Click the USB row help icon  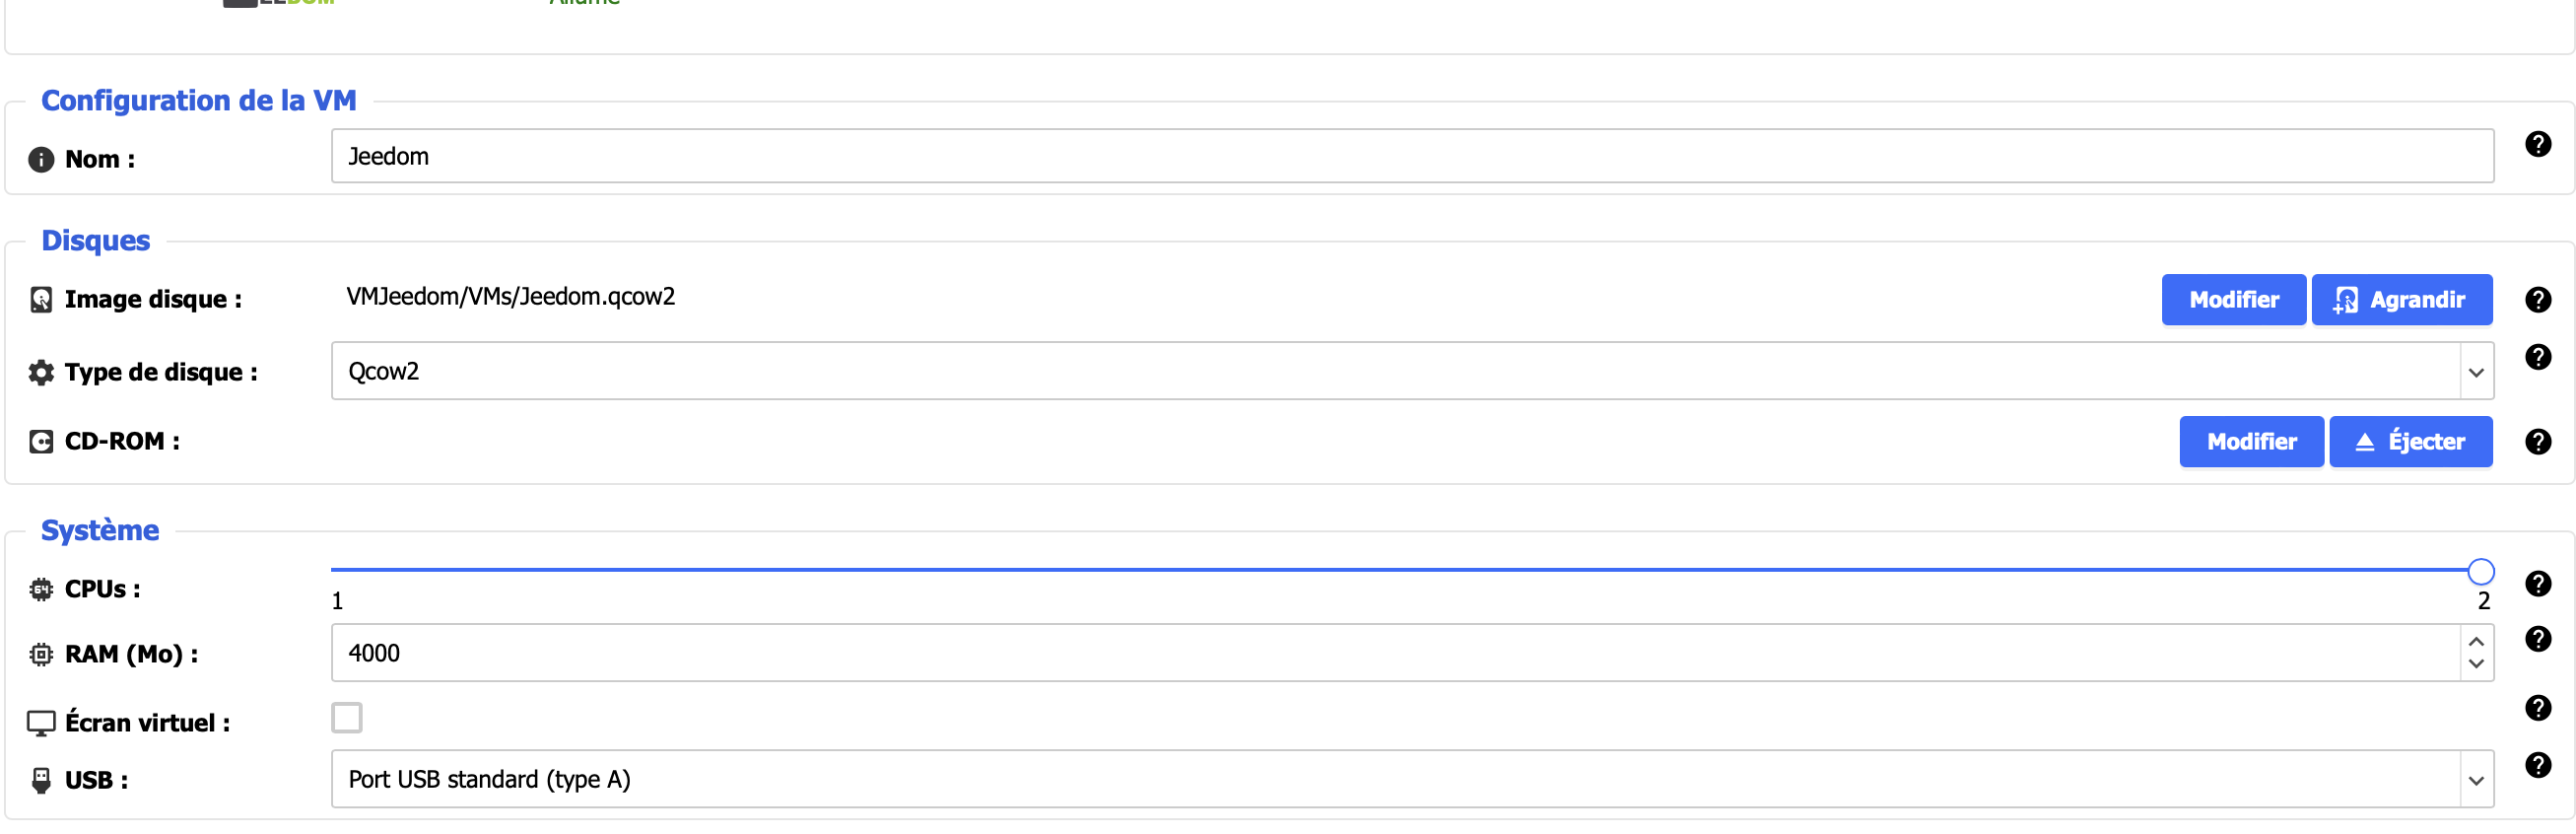(2537, 764)
